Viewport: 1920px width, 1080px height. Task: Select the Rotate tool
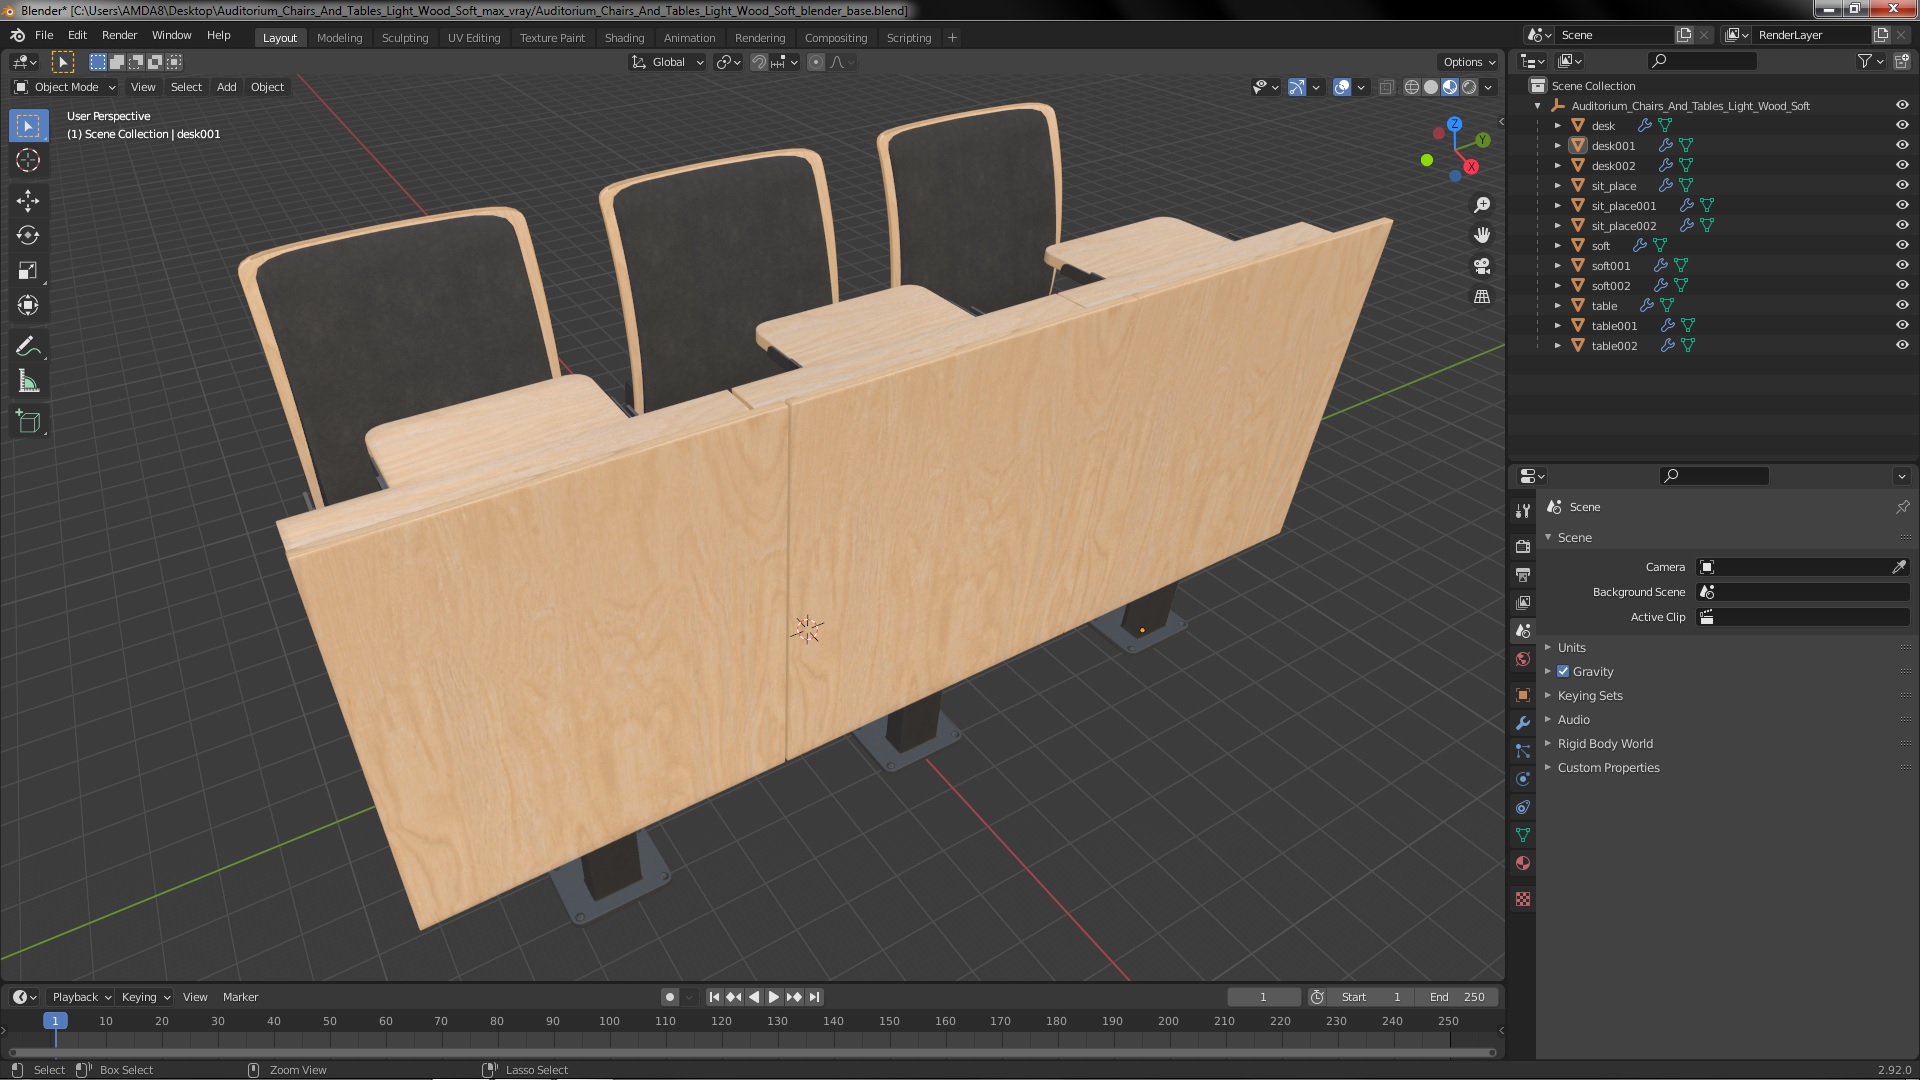[28, 236]
